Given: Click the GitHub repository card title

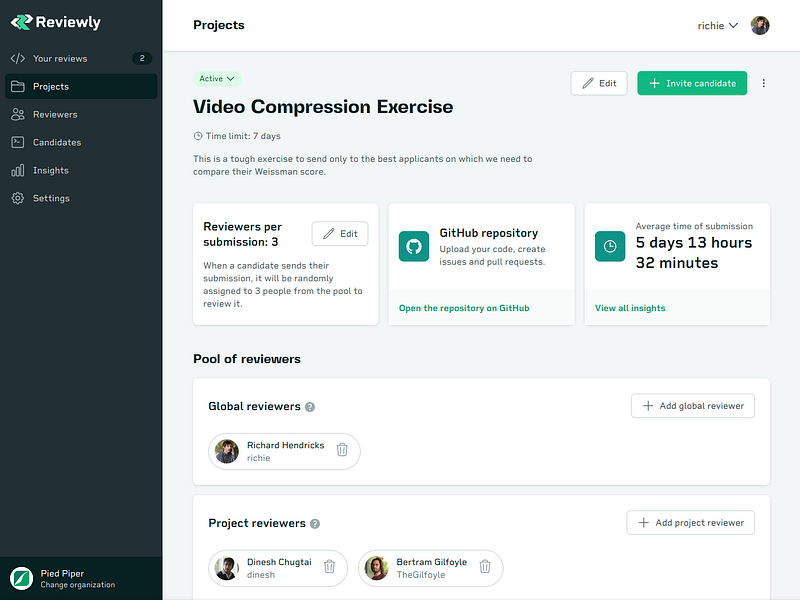Looking at the screenshot, I should pyautogui.click(x=489, y=233).
